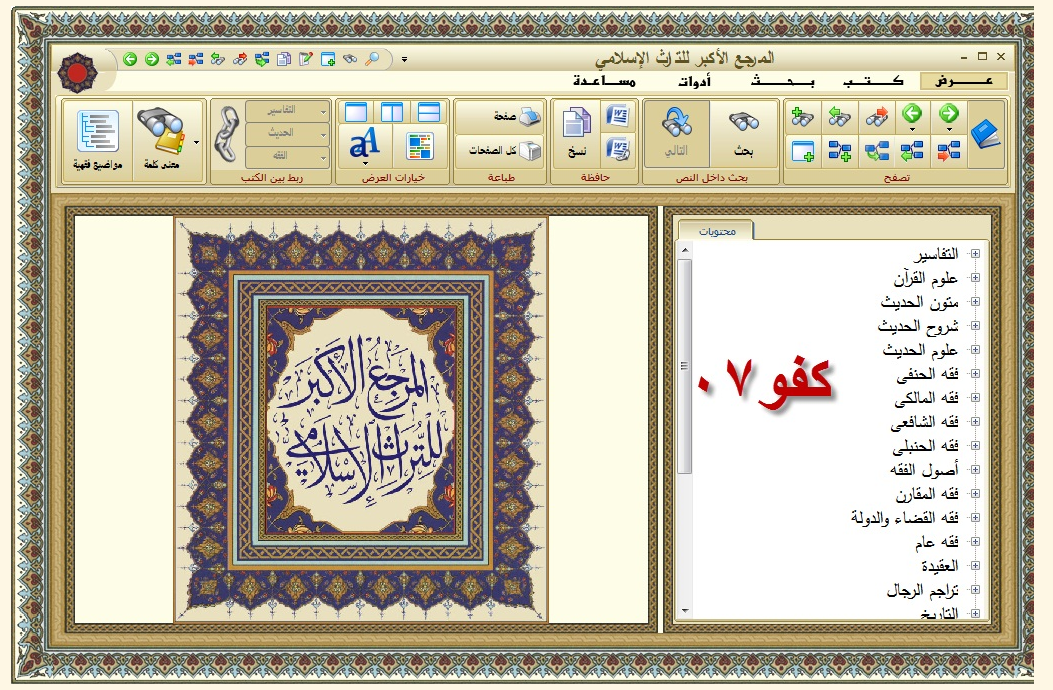Click the upper Word document icon in حافظة group
The height and width of the screenshot is (690, 1053).
[x=617, y=116]
